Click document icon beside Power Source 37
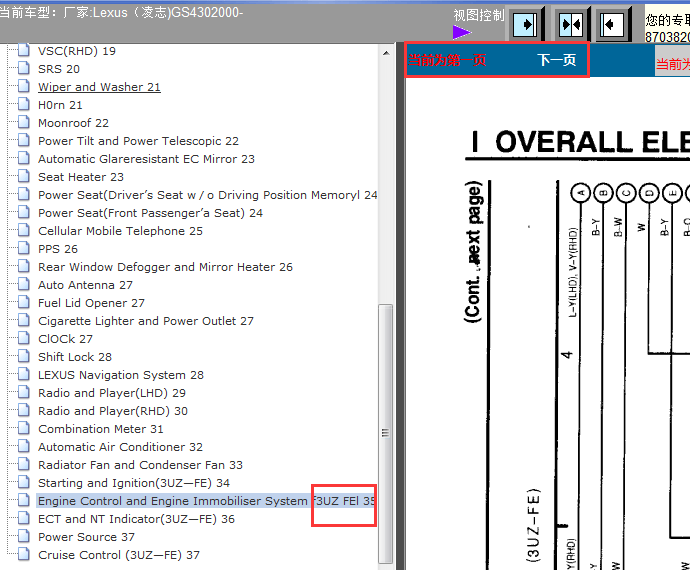This screenshot has height=570, width=690. 24,537
